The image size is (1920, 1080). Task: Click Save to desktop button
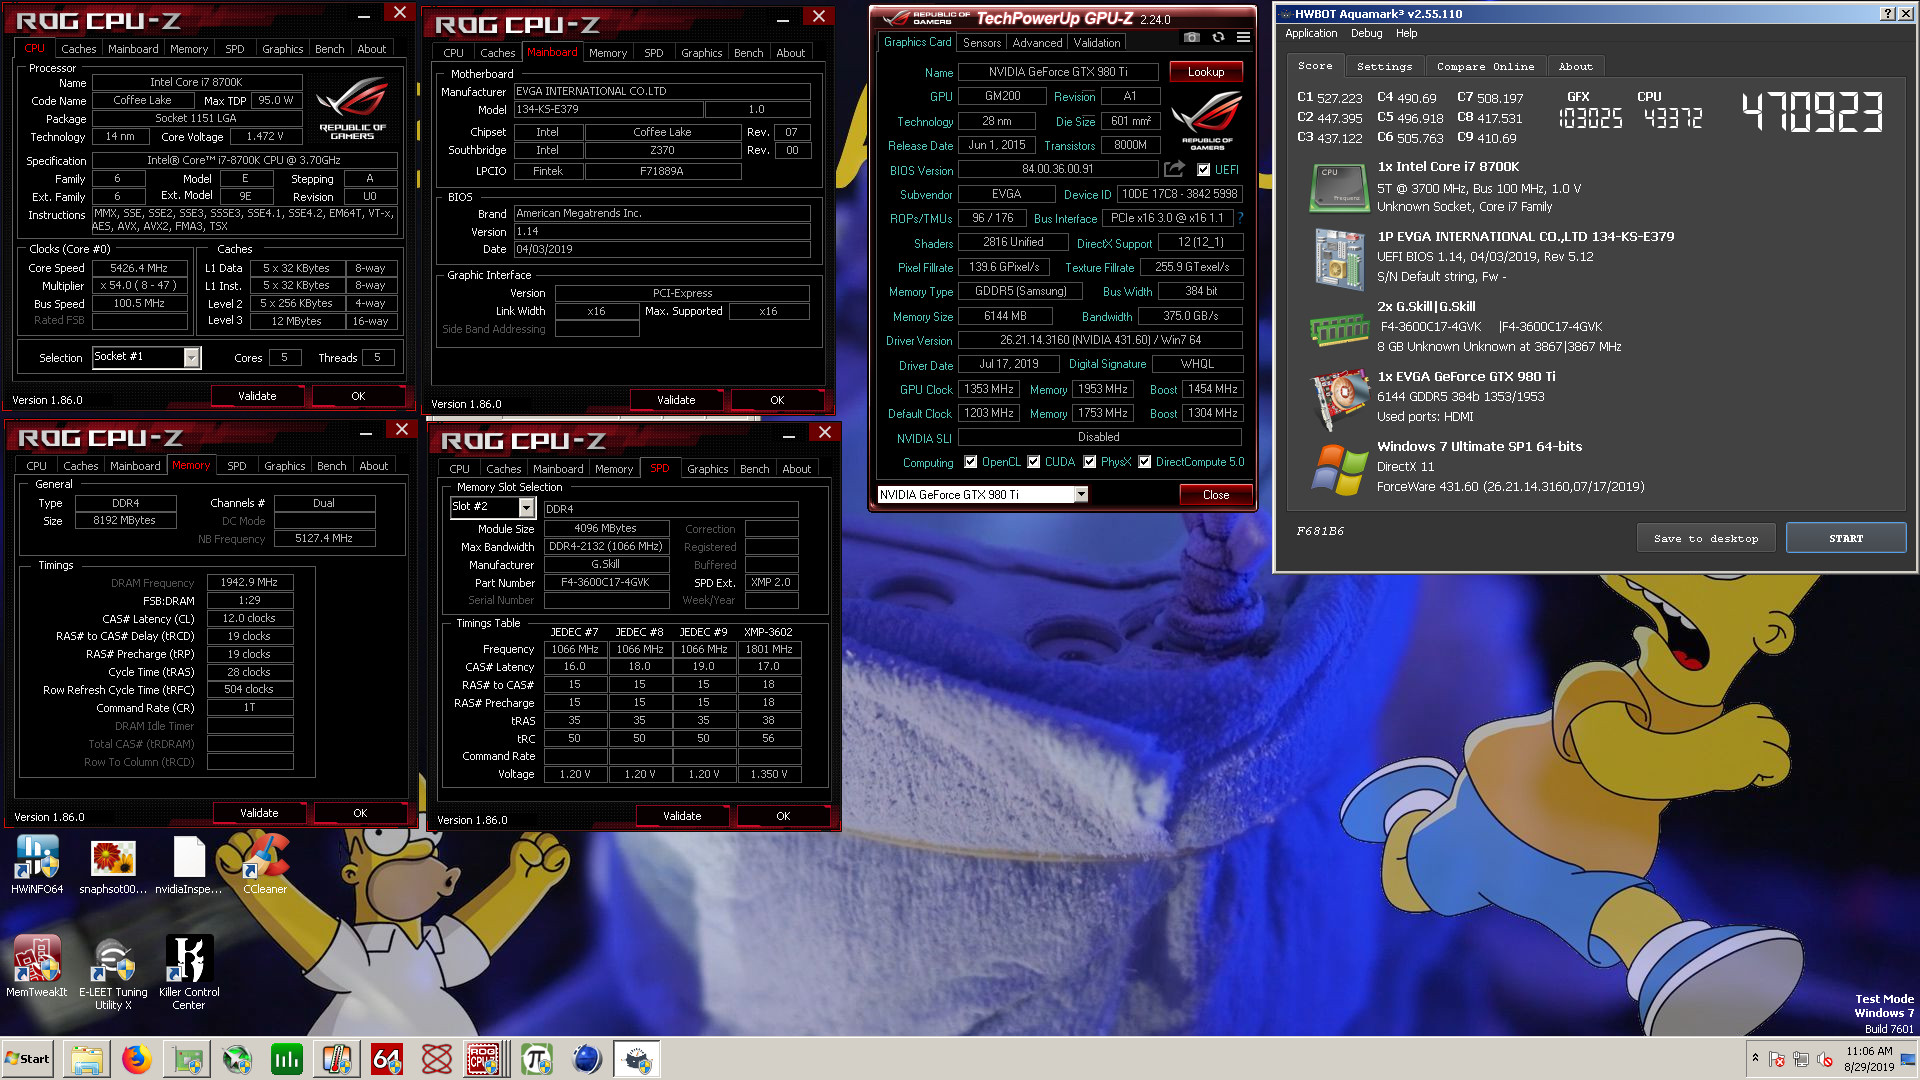coord(1706,538)
